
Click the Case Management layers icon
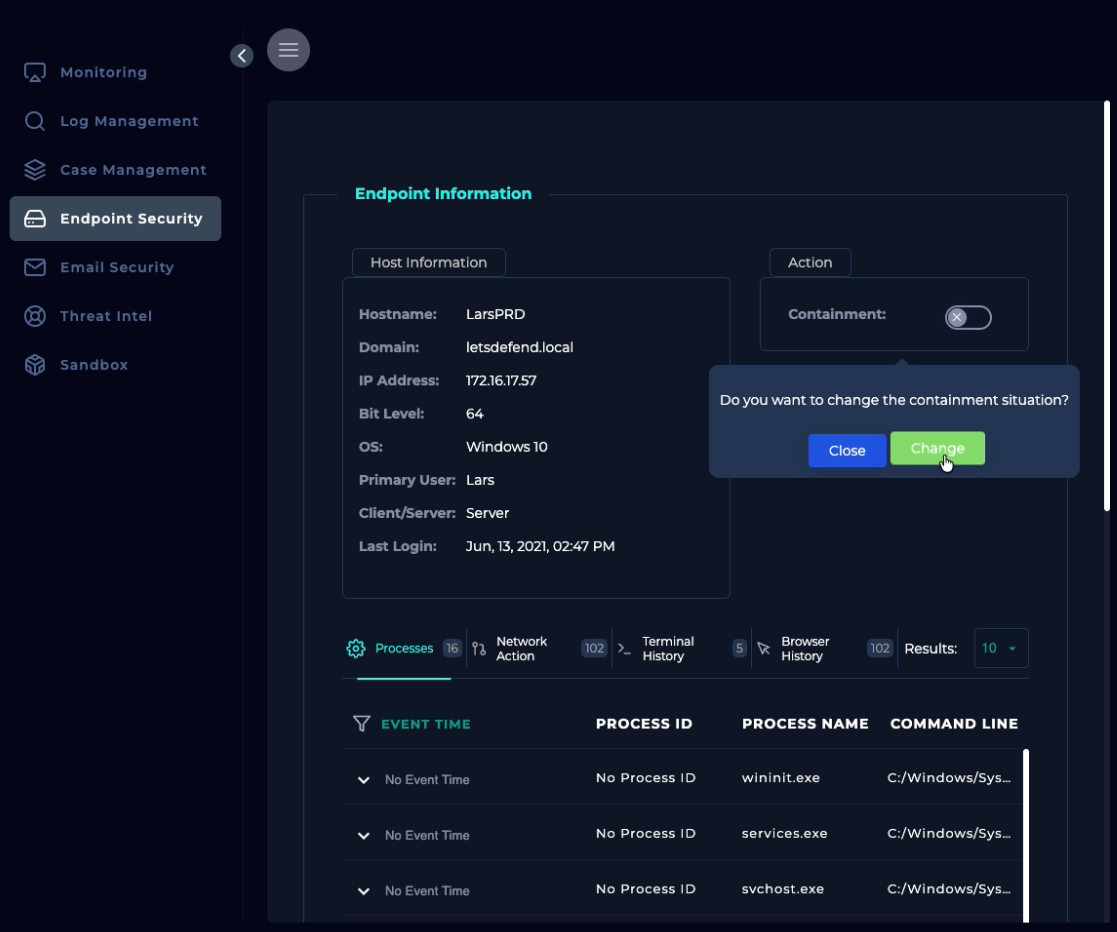point(35,170)
